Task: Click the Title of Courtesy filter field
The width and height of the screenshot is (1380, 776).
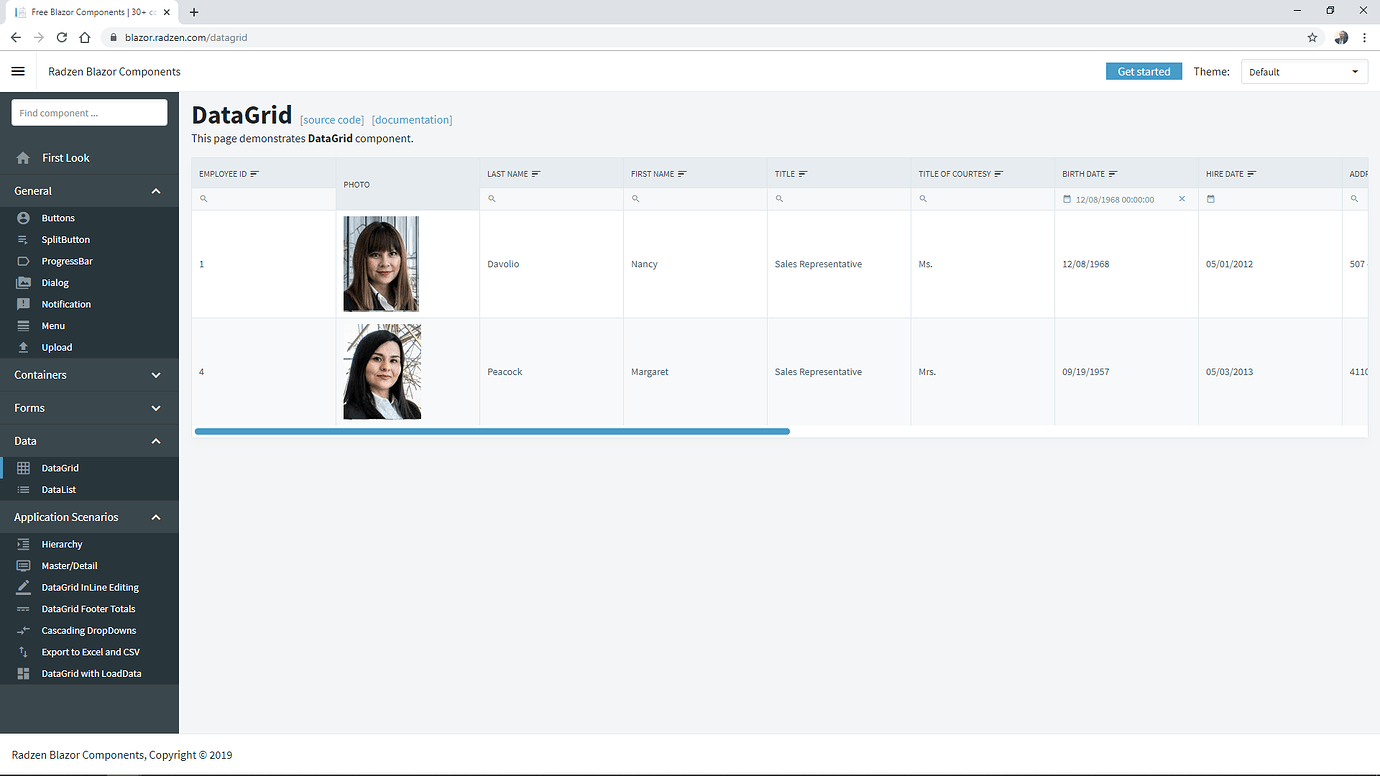Action: 983,199
